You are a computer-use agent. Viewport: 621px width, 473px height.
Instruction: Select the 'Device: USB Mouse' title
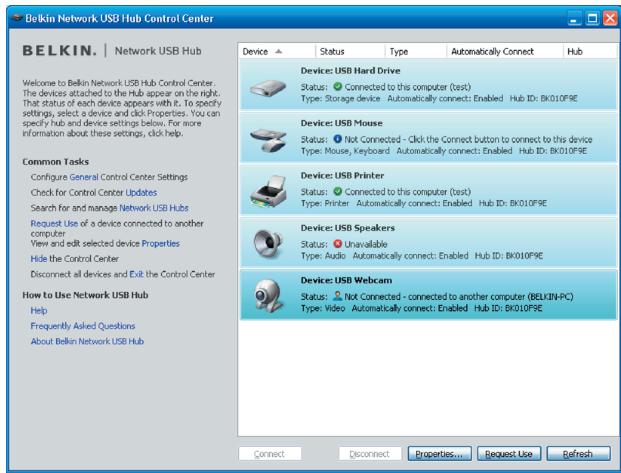coord(341,123)
